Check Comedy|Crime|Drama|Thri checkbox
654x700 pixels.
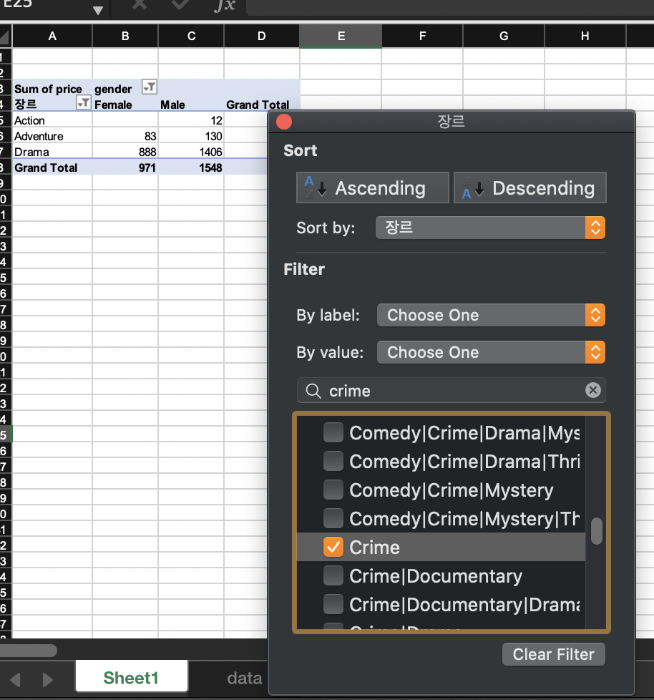(333, 461)
